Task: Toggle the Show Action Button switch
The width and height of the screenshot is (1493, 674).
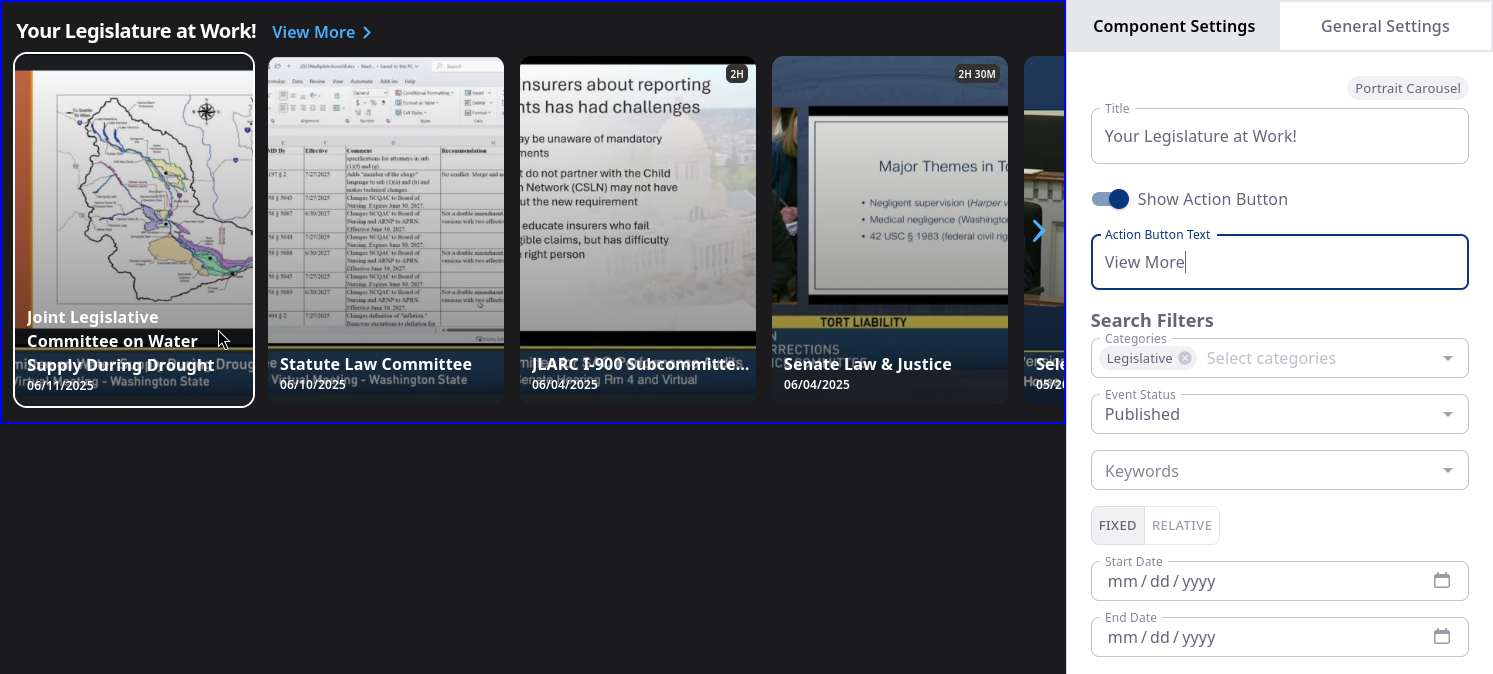Action: (1110, 199)
